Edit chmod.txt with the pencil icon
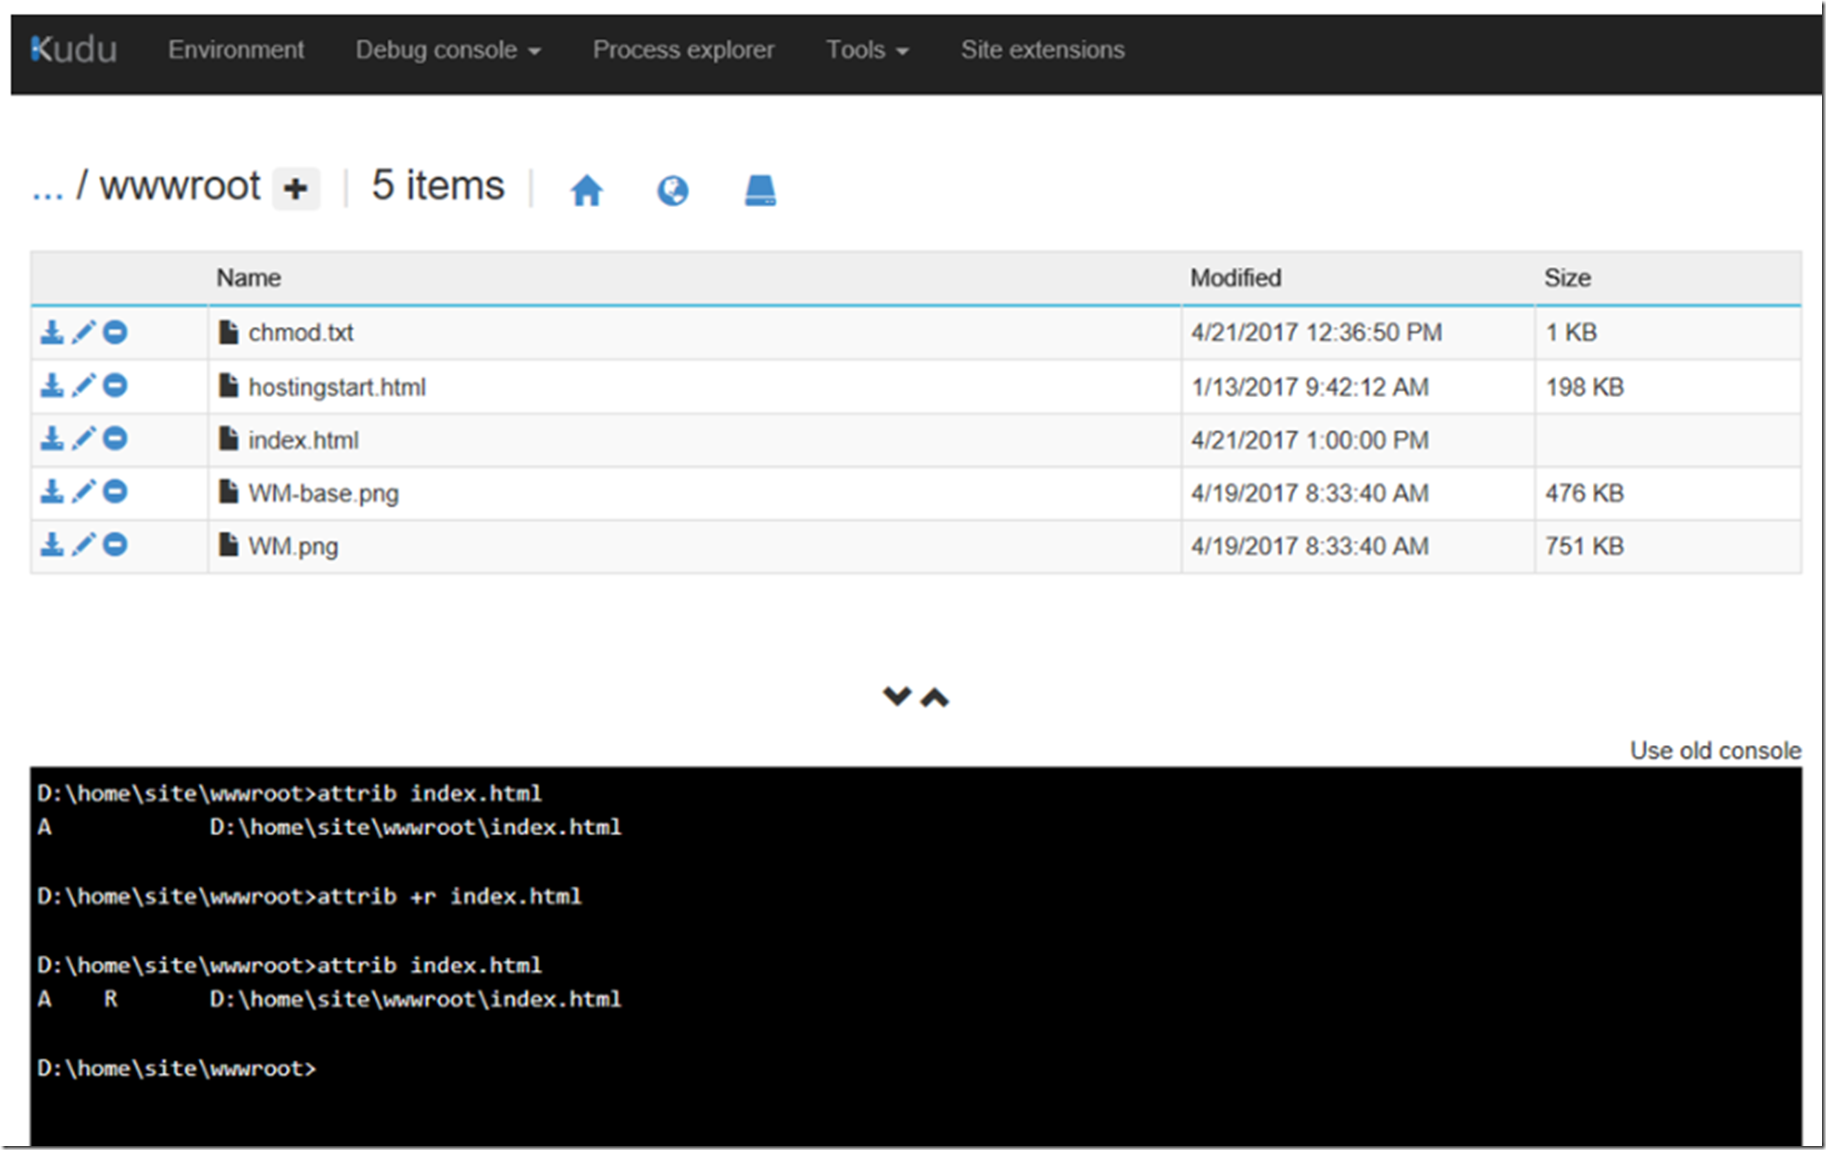This screenshot has height=1150, width=1826. pyautogui.click(x=84, y=332)
